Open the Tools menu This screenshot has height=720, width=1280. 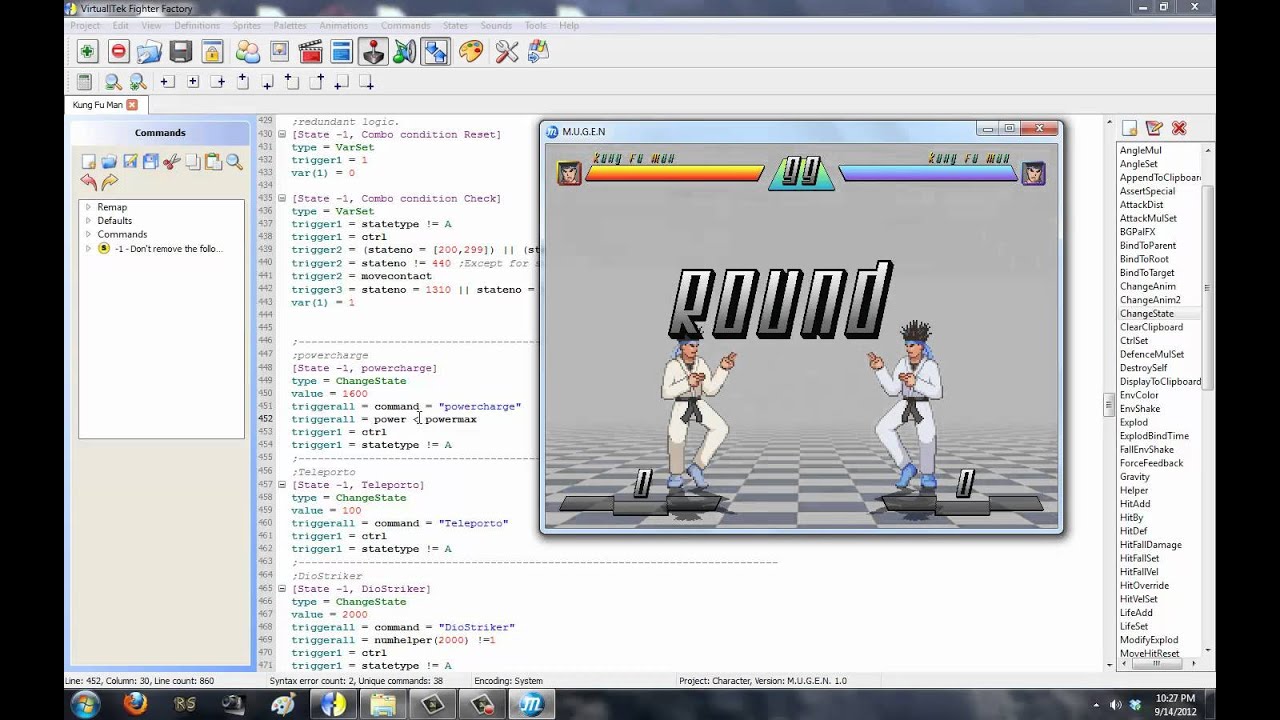(536, 25)
